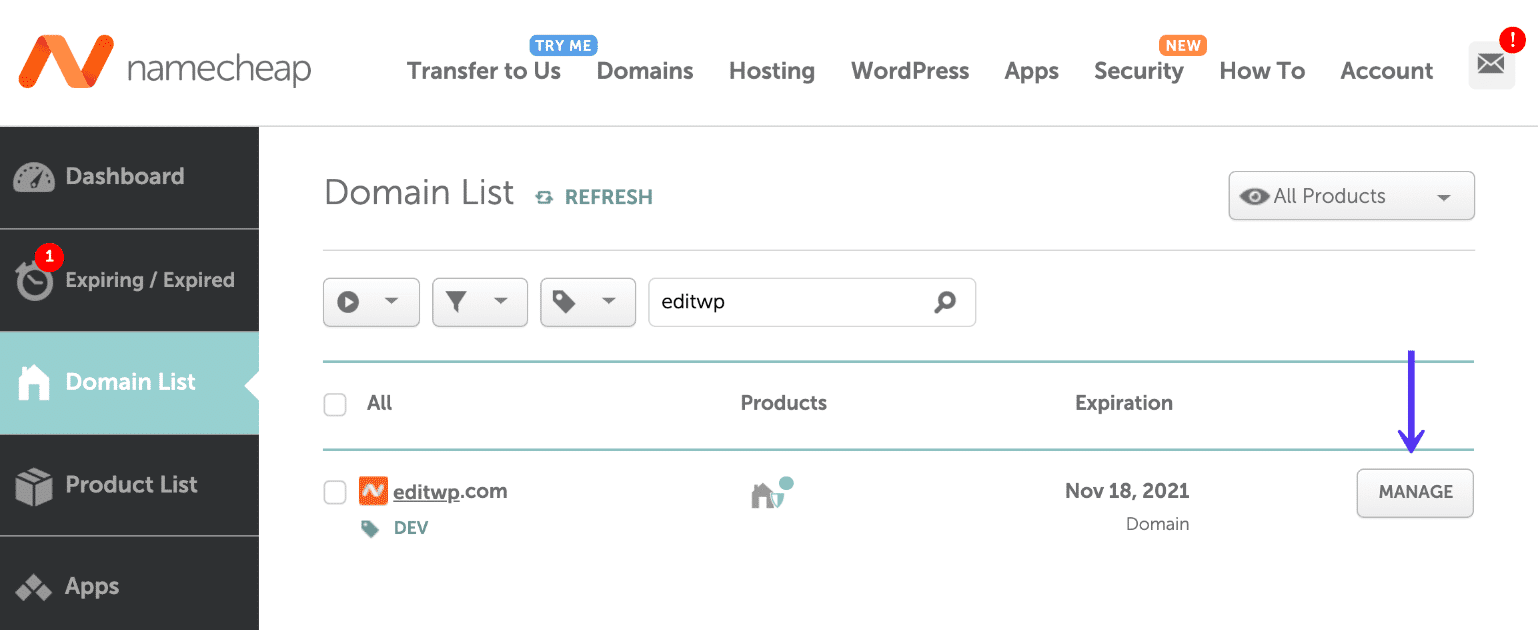Open the bulk actions dropdown
Viewport: 1538px width, 630px height.
coord(371,302)
